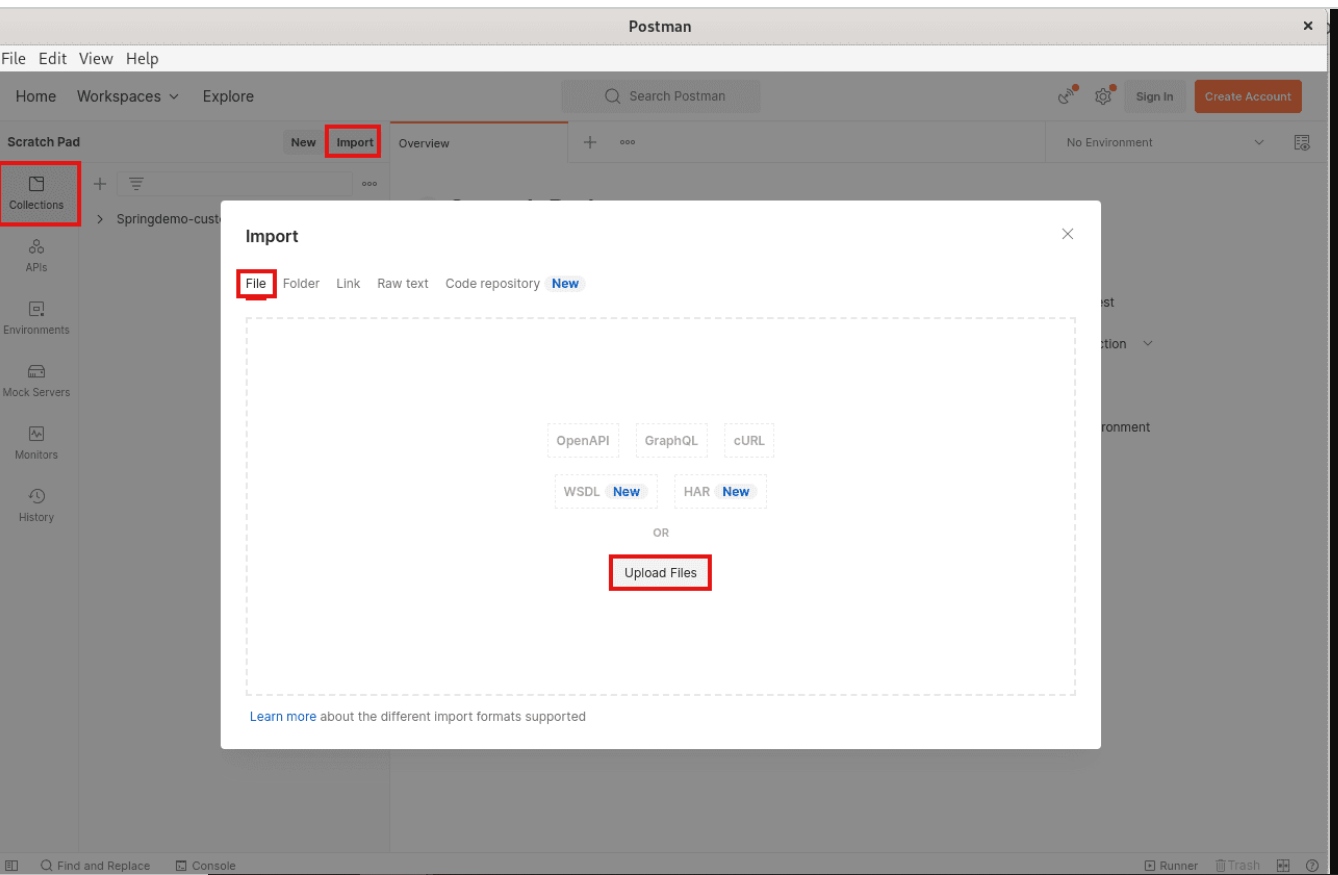Click the cURL format chip
1338x875 pixels.
click(748, 440)
